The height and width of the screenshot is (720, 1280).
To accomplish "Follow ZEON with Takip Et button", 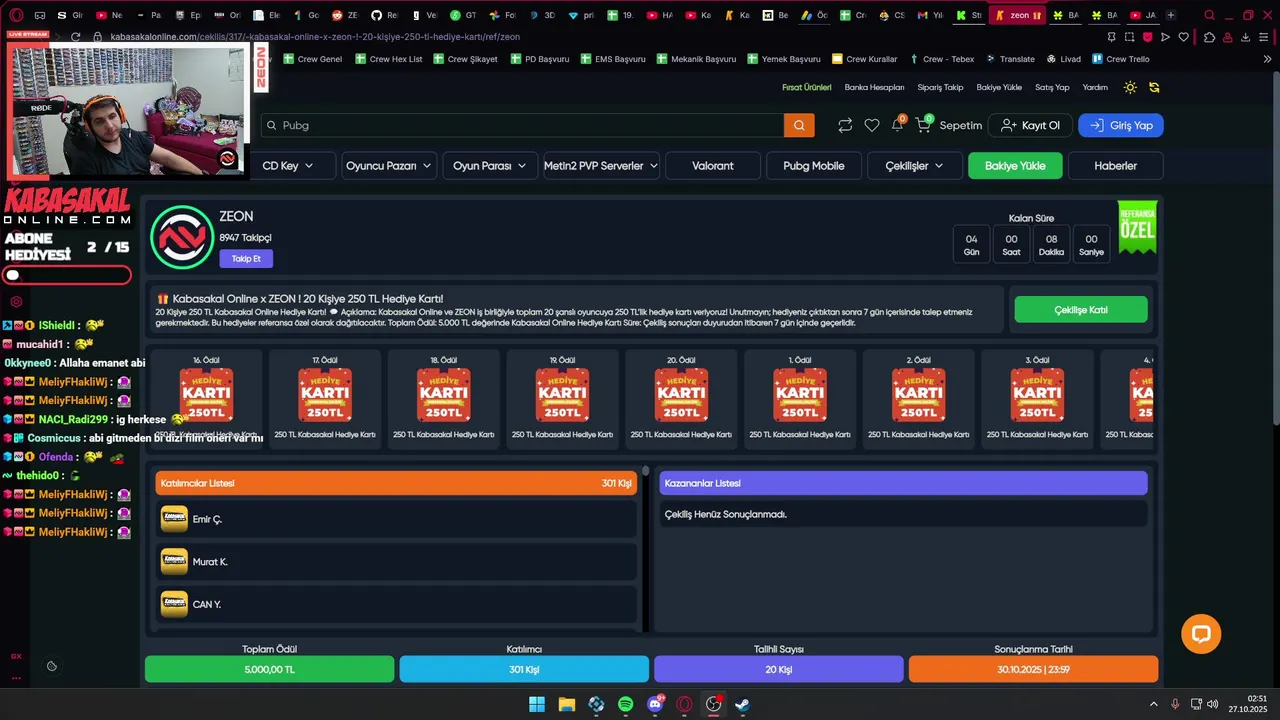I will coord(246,258).
